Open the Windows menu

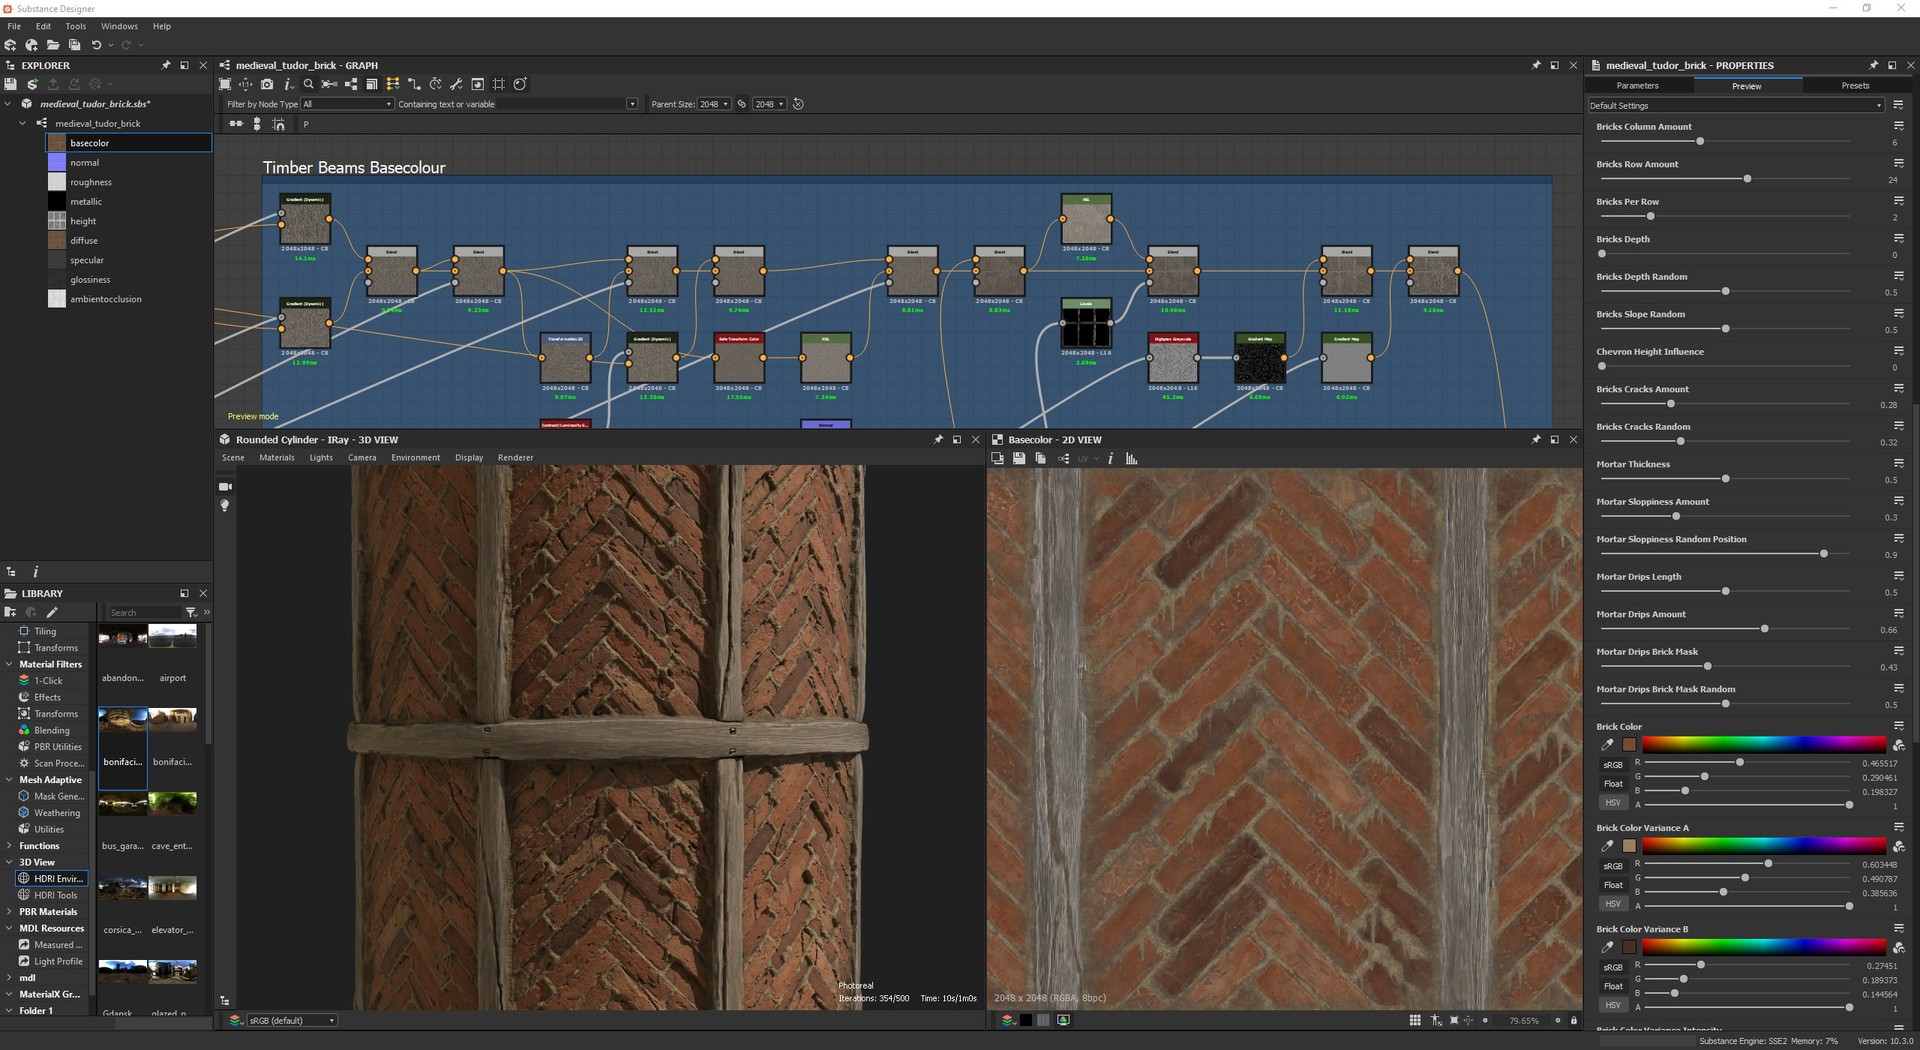click(119, 26)
